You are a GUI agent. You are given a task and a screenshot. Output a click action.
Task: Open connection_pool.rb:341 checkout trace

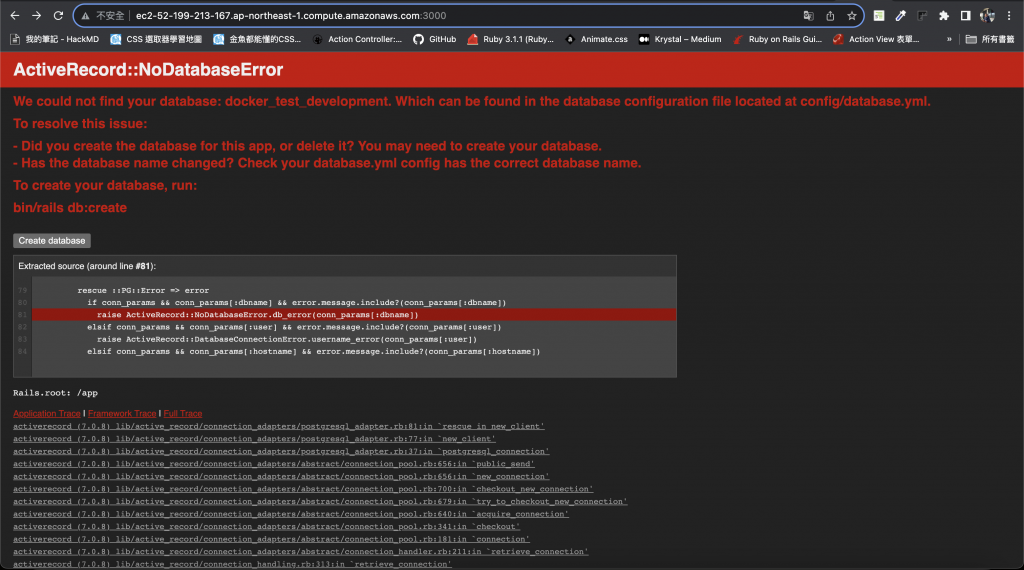tap(266, 526)
